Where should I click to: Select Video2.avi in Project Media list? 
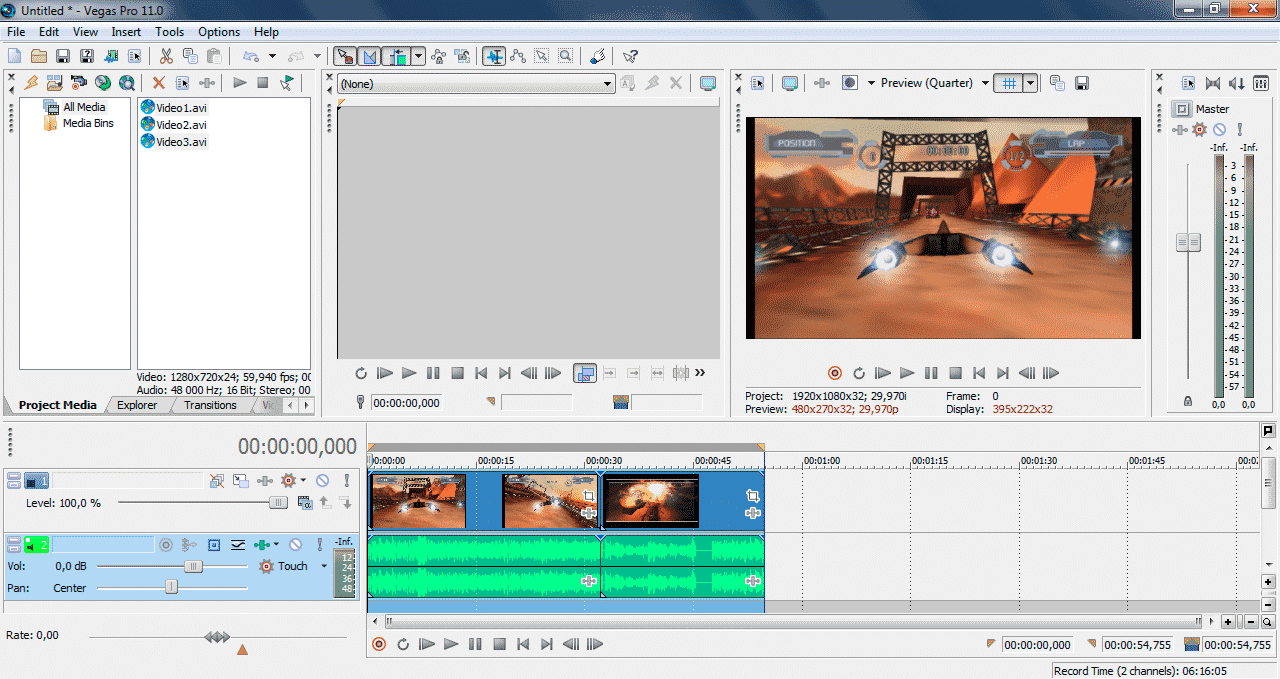tap(181, 125)
